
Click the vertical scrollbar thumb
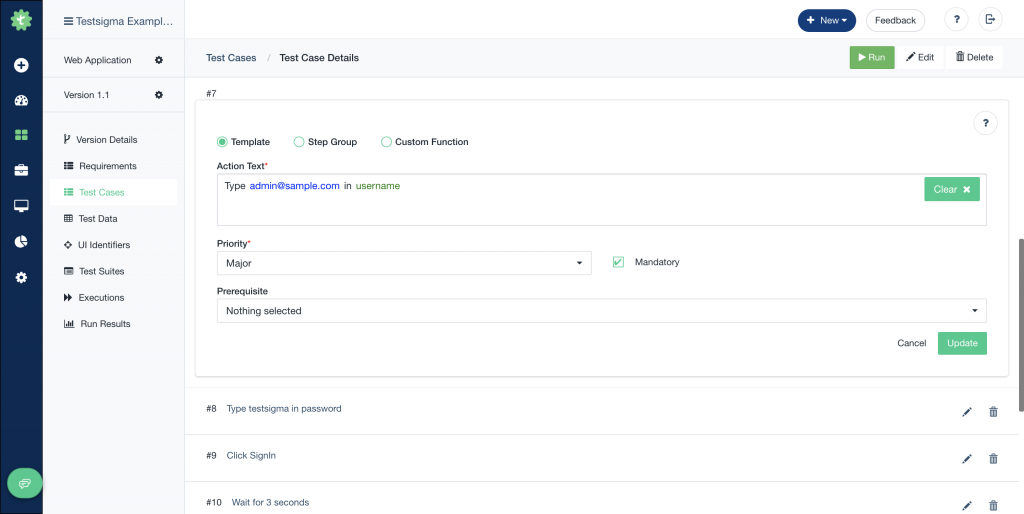coord(1021,325)
